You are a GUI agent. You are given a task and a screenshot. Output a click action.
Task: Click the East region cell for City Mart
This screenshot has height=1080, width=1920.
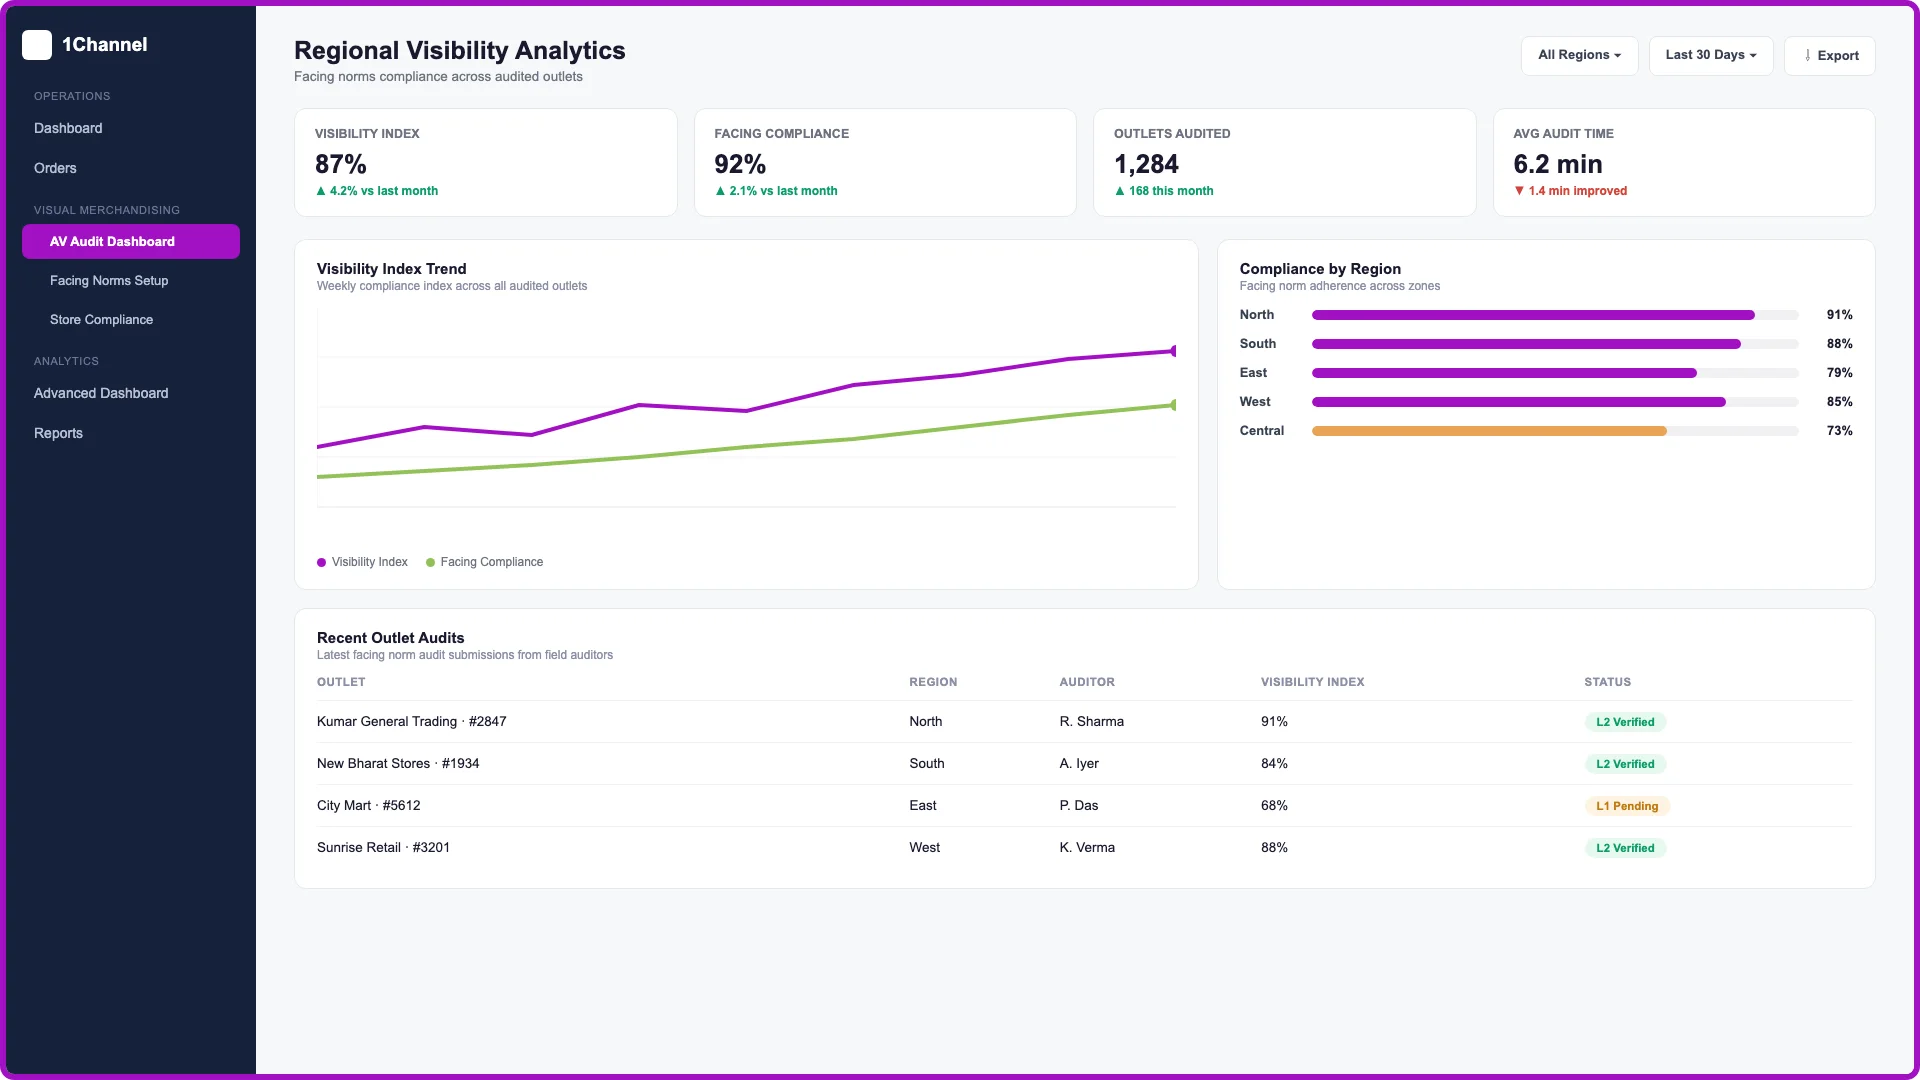click(x=923, y=806)
